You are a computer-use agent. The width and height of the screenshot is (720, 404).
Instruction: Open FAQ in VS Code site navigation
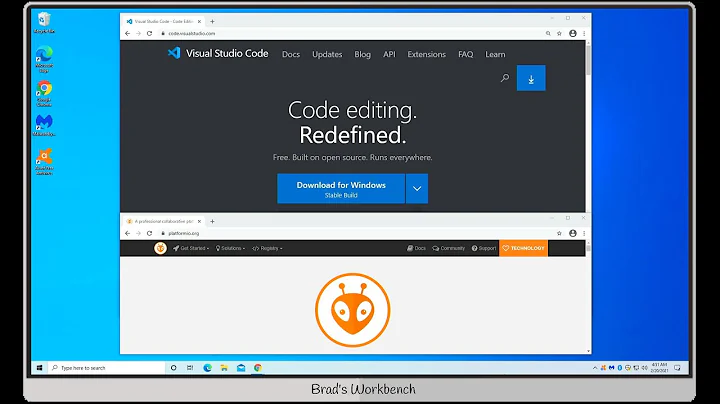(x=465, y=54)
